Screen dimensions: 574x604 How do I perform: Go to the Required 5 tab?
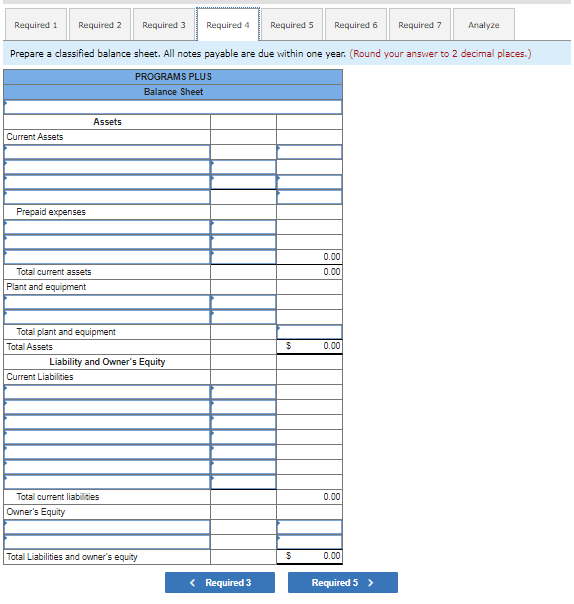coord(292,25)
